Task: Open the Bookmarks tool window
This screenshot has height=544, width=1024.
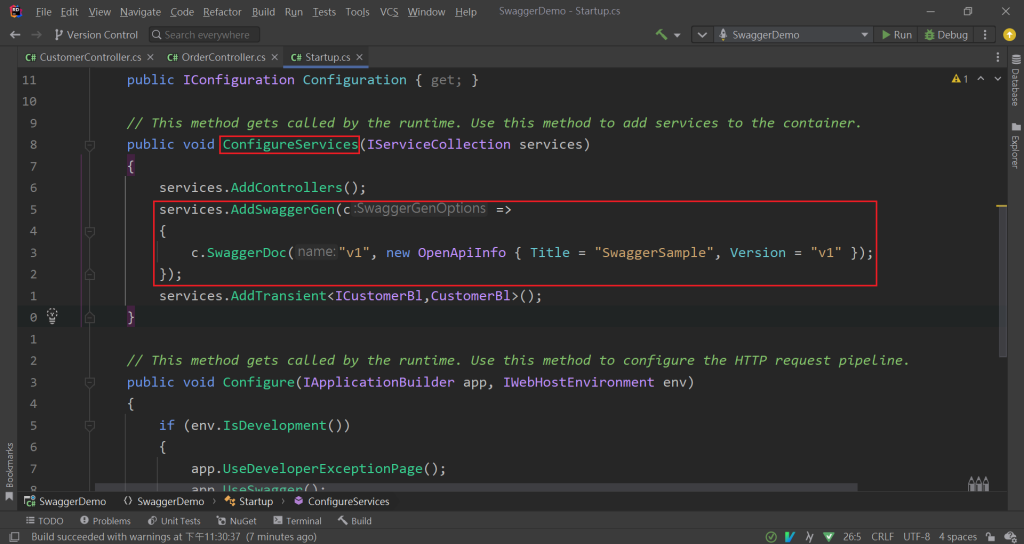Action: point(9,472)
